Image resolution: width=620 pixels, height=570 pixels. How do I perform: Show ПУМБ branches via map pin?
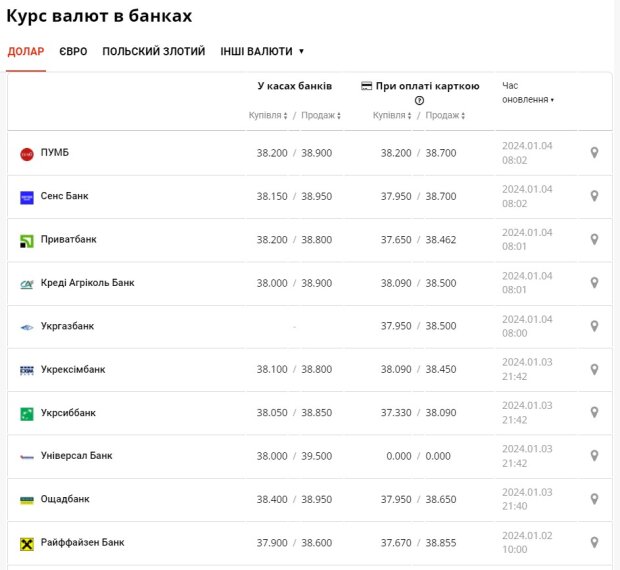tap(594, 153)
